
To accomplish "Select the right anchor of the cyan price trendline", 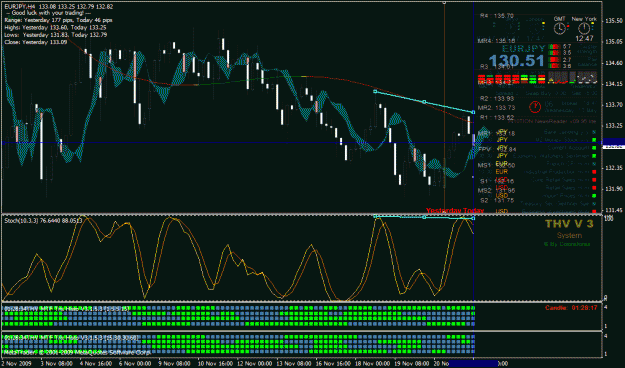I will point(473,112).
